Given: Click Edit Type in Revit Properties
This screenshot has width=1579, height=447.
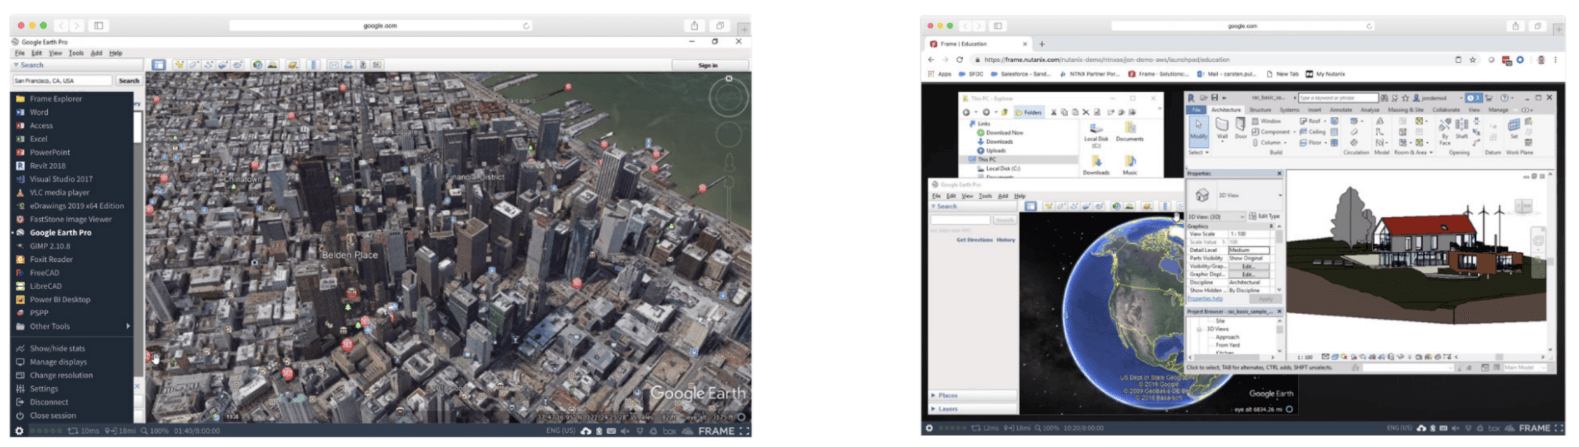Looking at the screenshot, I should pyautogui.click(x=1267, y=216).
